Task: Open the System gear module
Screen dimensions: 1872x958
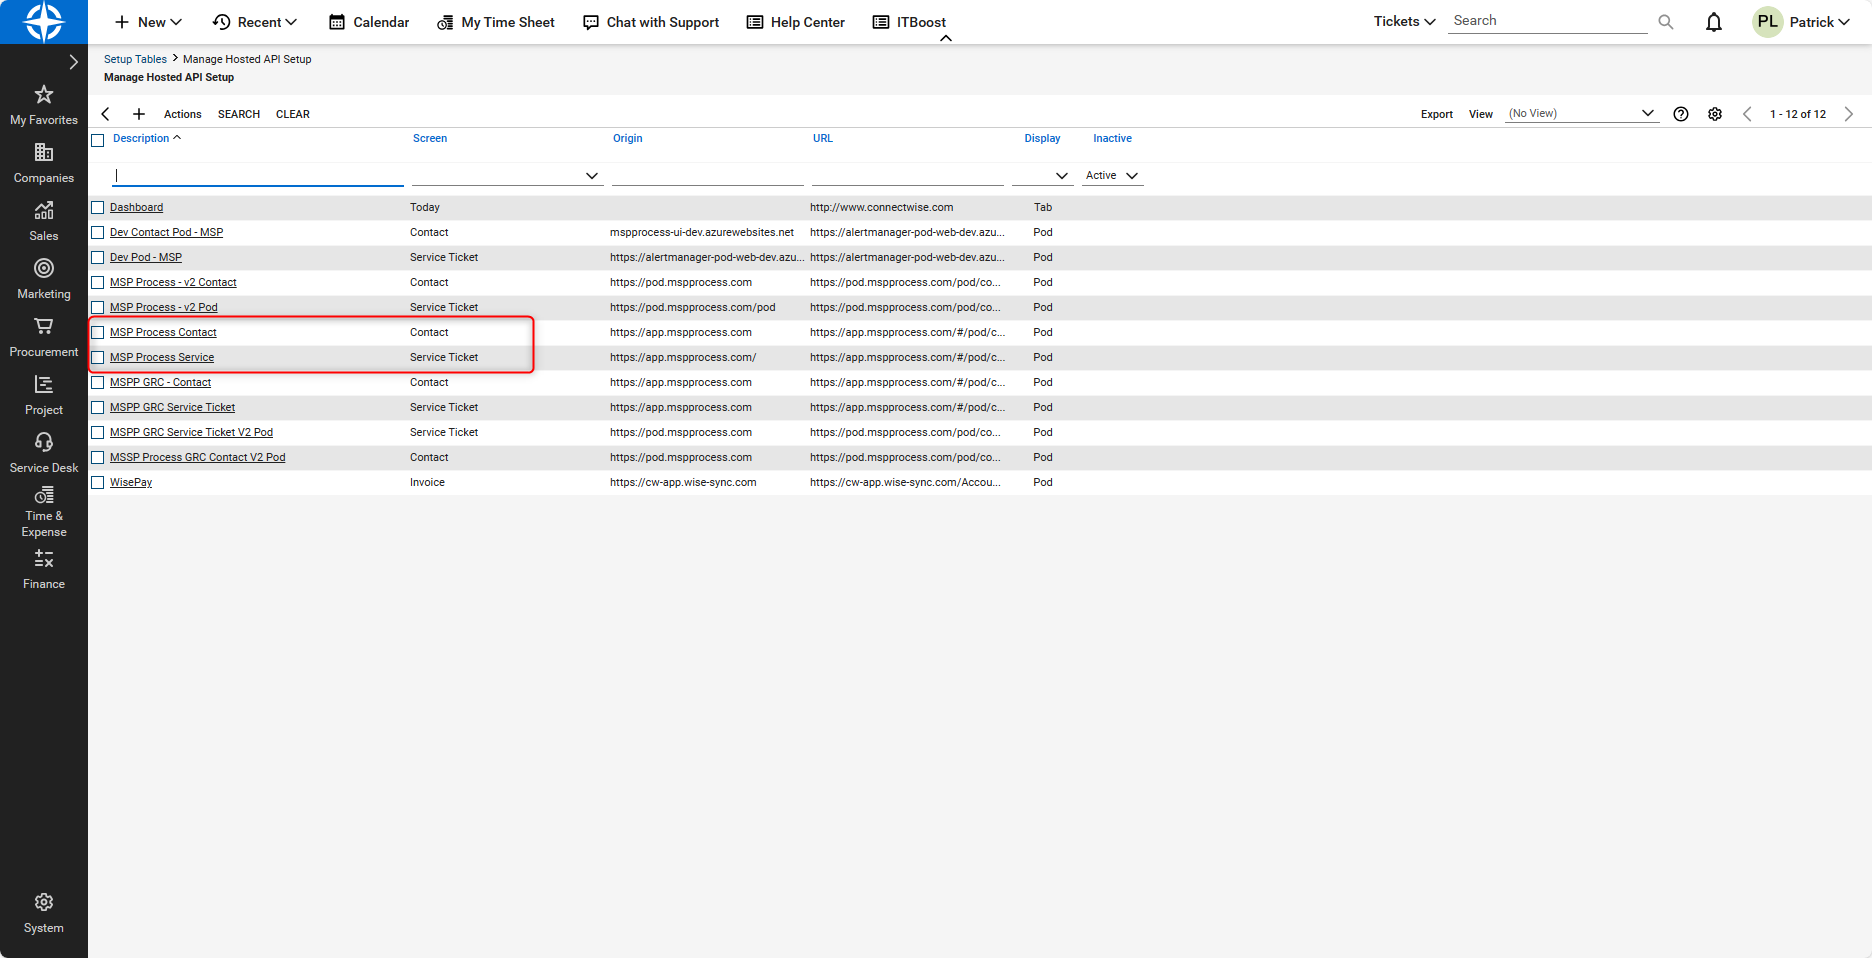Action: click(44, 914)
